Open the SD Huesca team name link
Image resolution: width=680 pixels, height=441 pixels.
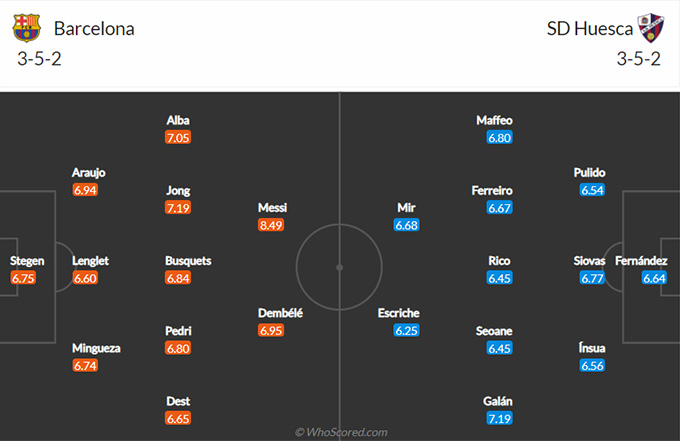tap(590, 29)
